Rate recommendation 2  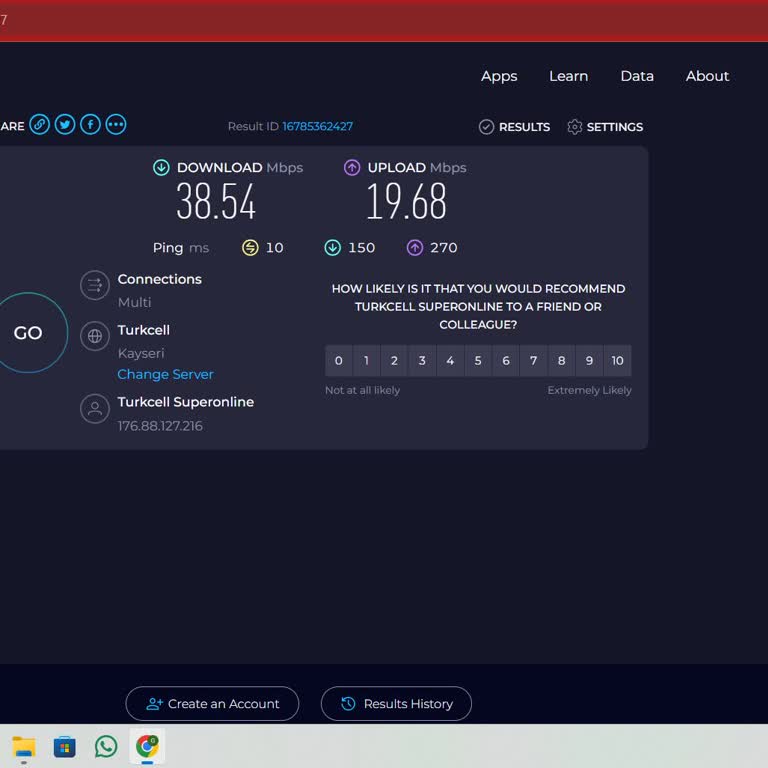click(x=394, y=361)
